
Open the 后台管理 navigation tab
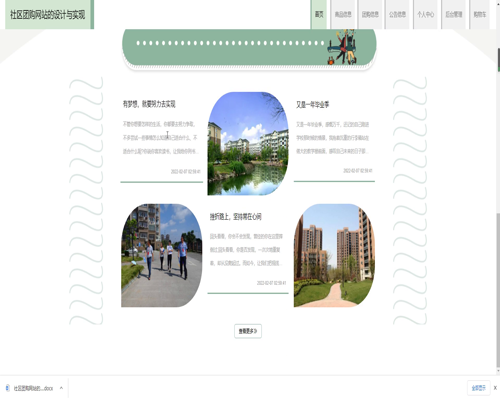(454, 14)
